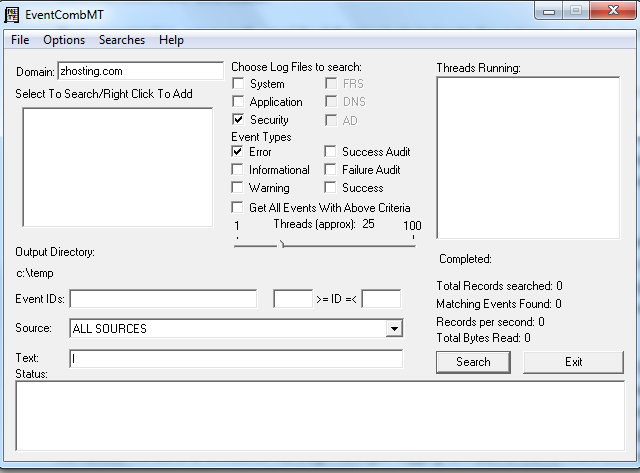Viewport: 640px width, 473px height.
Task: Click the Threads slider handle
Action: 282,244
